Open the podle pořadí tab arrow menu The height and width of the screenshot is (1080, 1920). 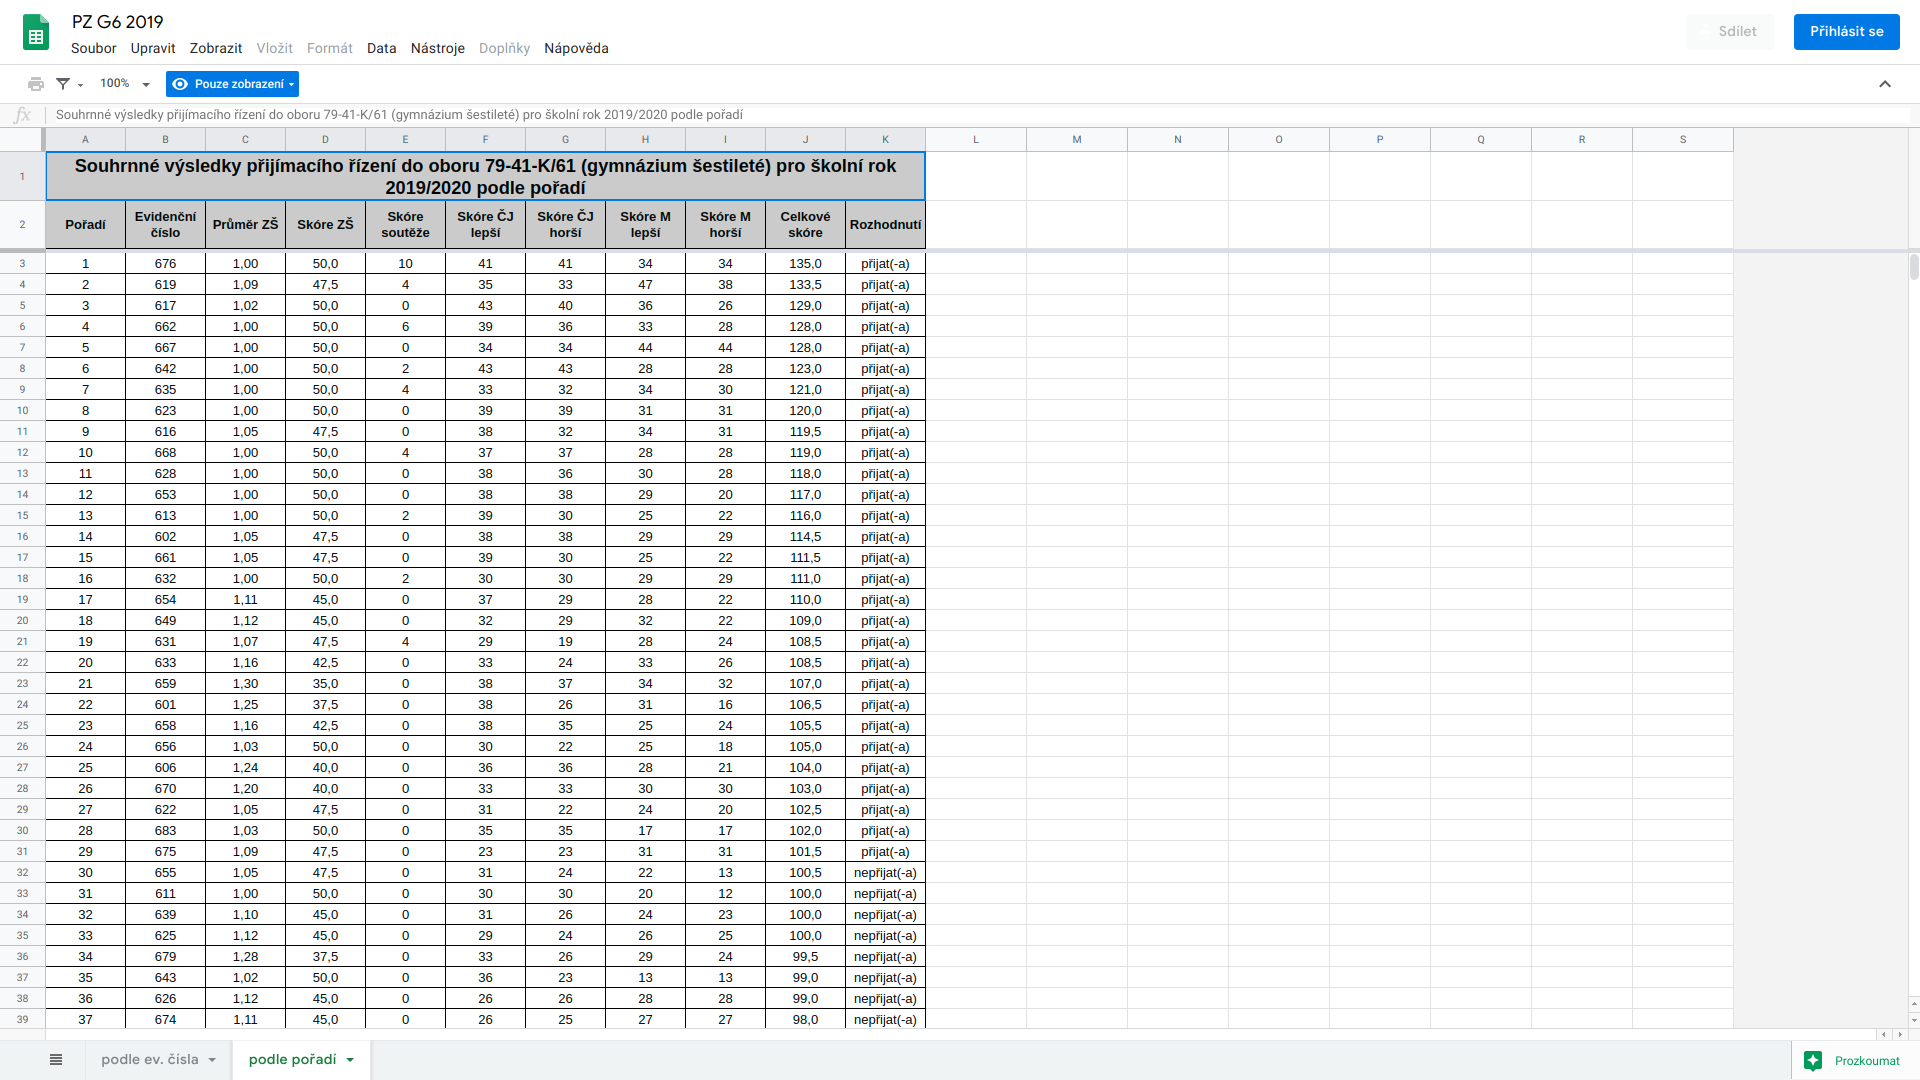350,1060
